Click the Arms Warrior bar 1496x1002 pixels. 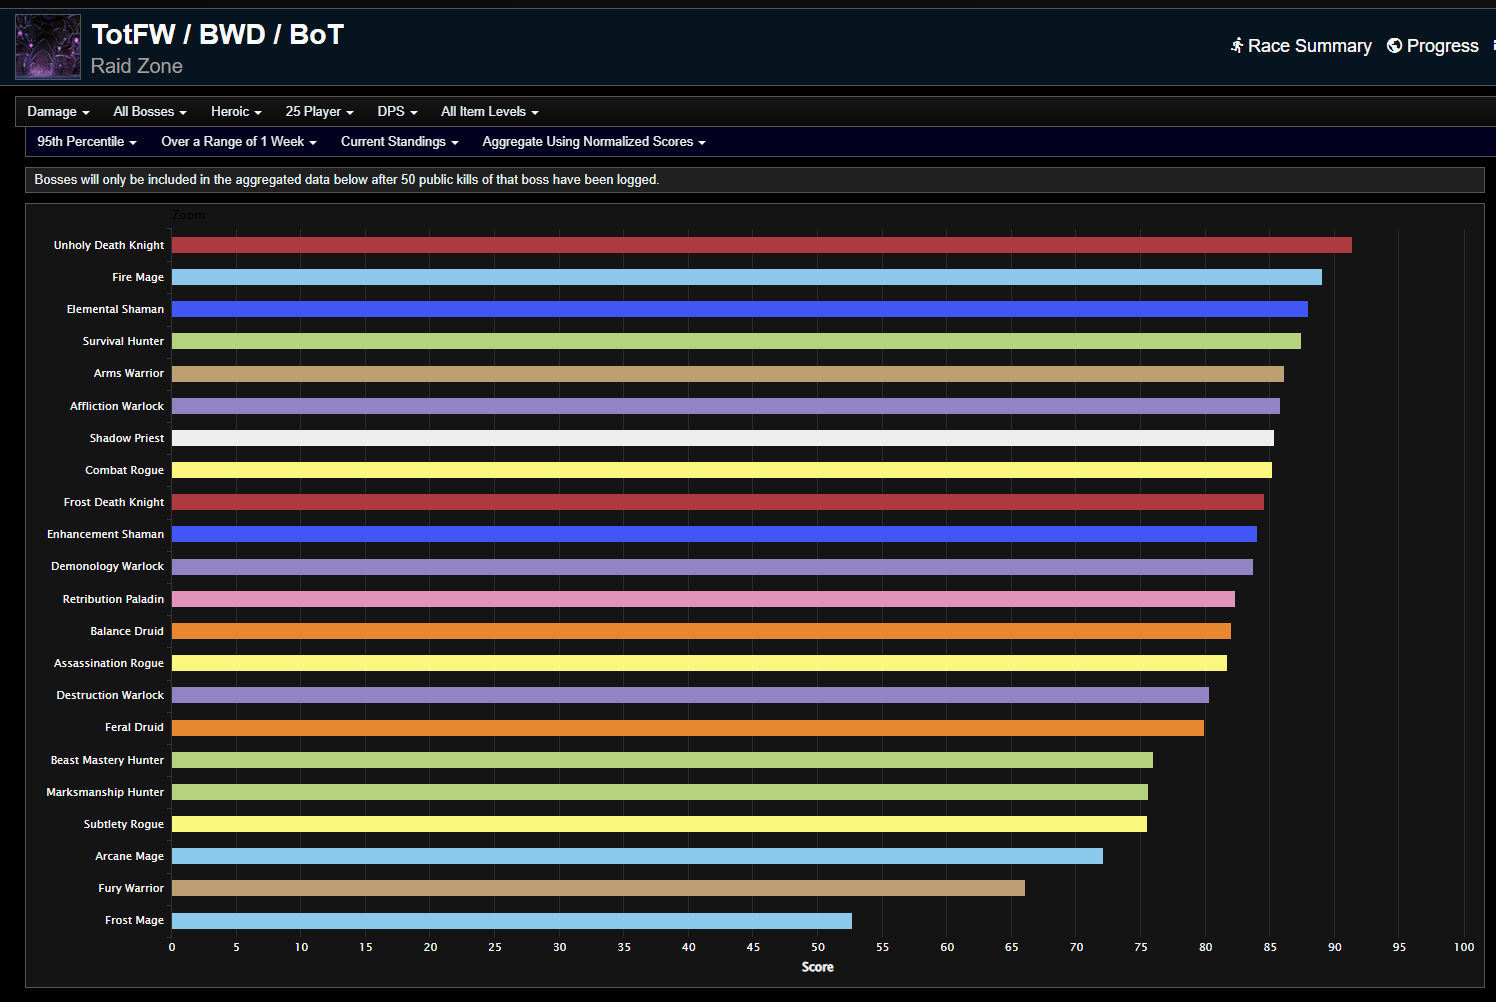coord(728,374)
